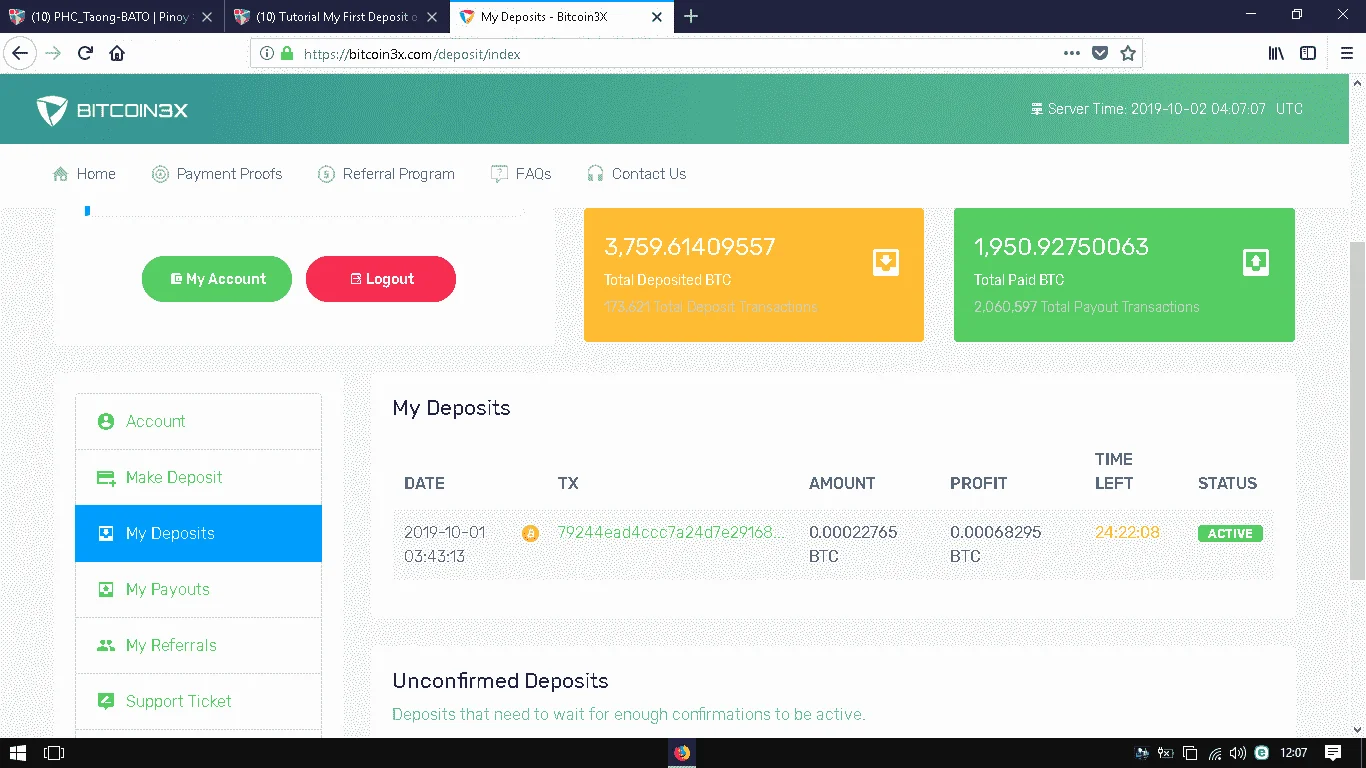
Task: Open the Firefox hamburger menu
Action: click(x=1346, y=54)
